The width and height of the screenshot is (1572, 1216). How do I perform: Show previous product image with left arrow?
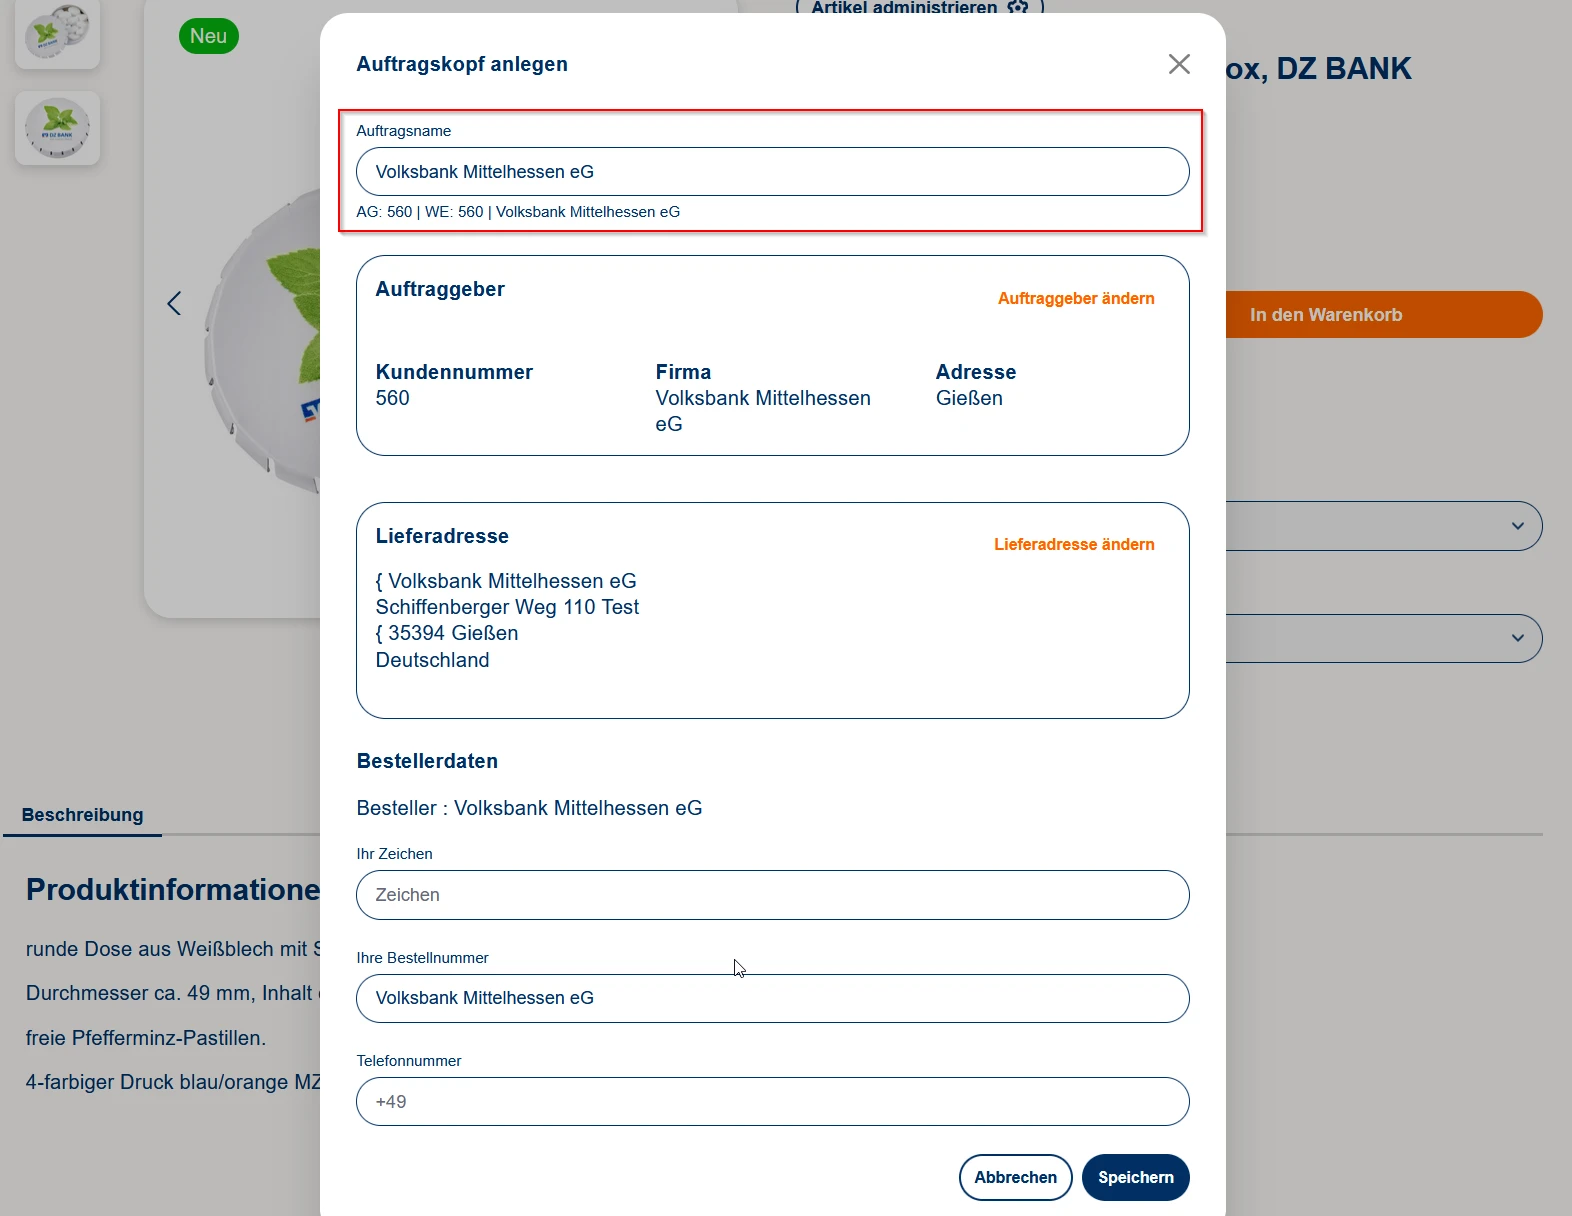[x=174, y=303]
